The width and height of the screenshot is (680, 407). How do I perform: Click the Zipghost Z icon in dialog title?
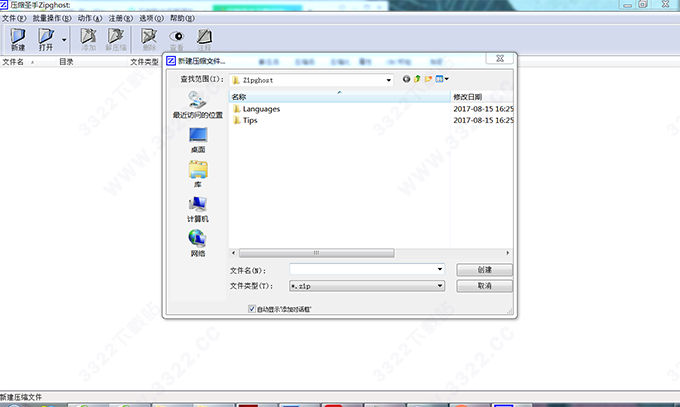click(171, 61)
